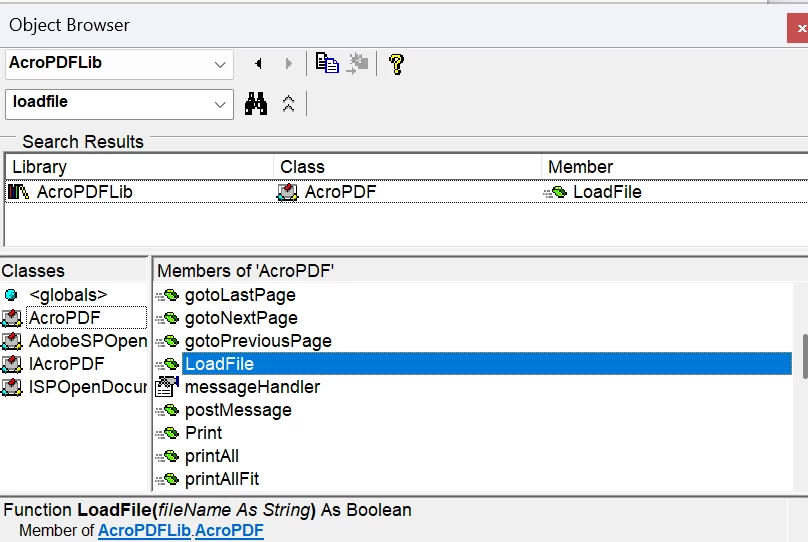Select the Member column header

coord(674,167)
